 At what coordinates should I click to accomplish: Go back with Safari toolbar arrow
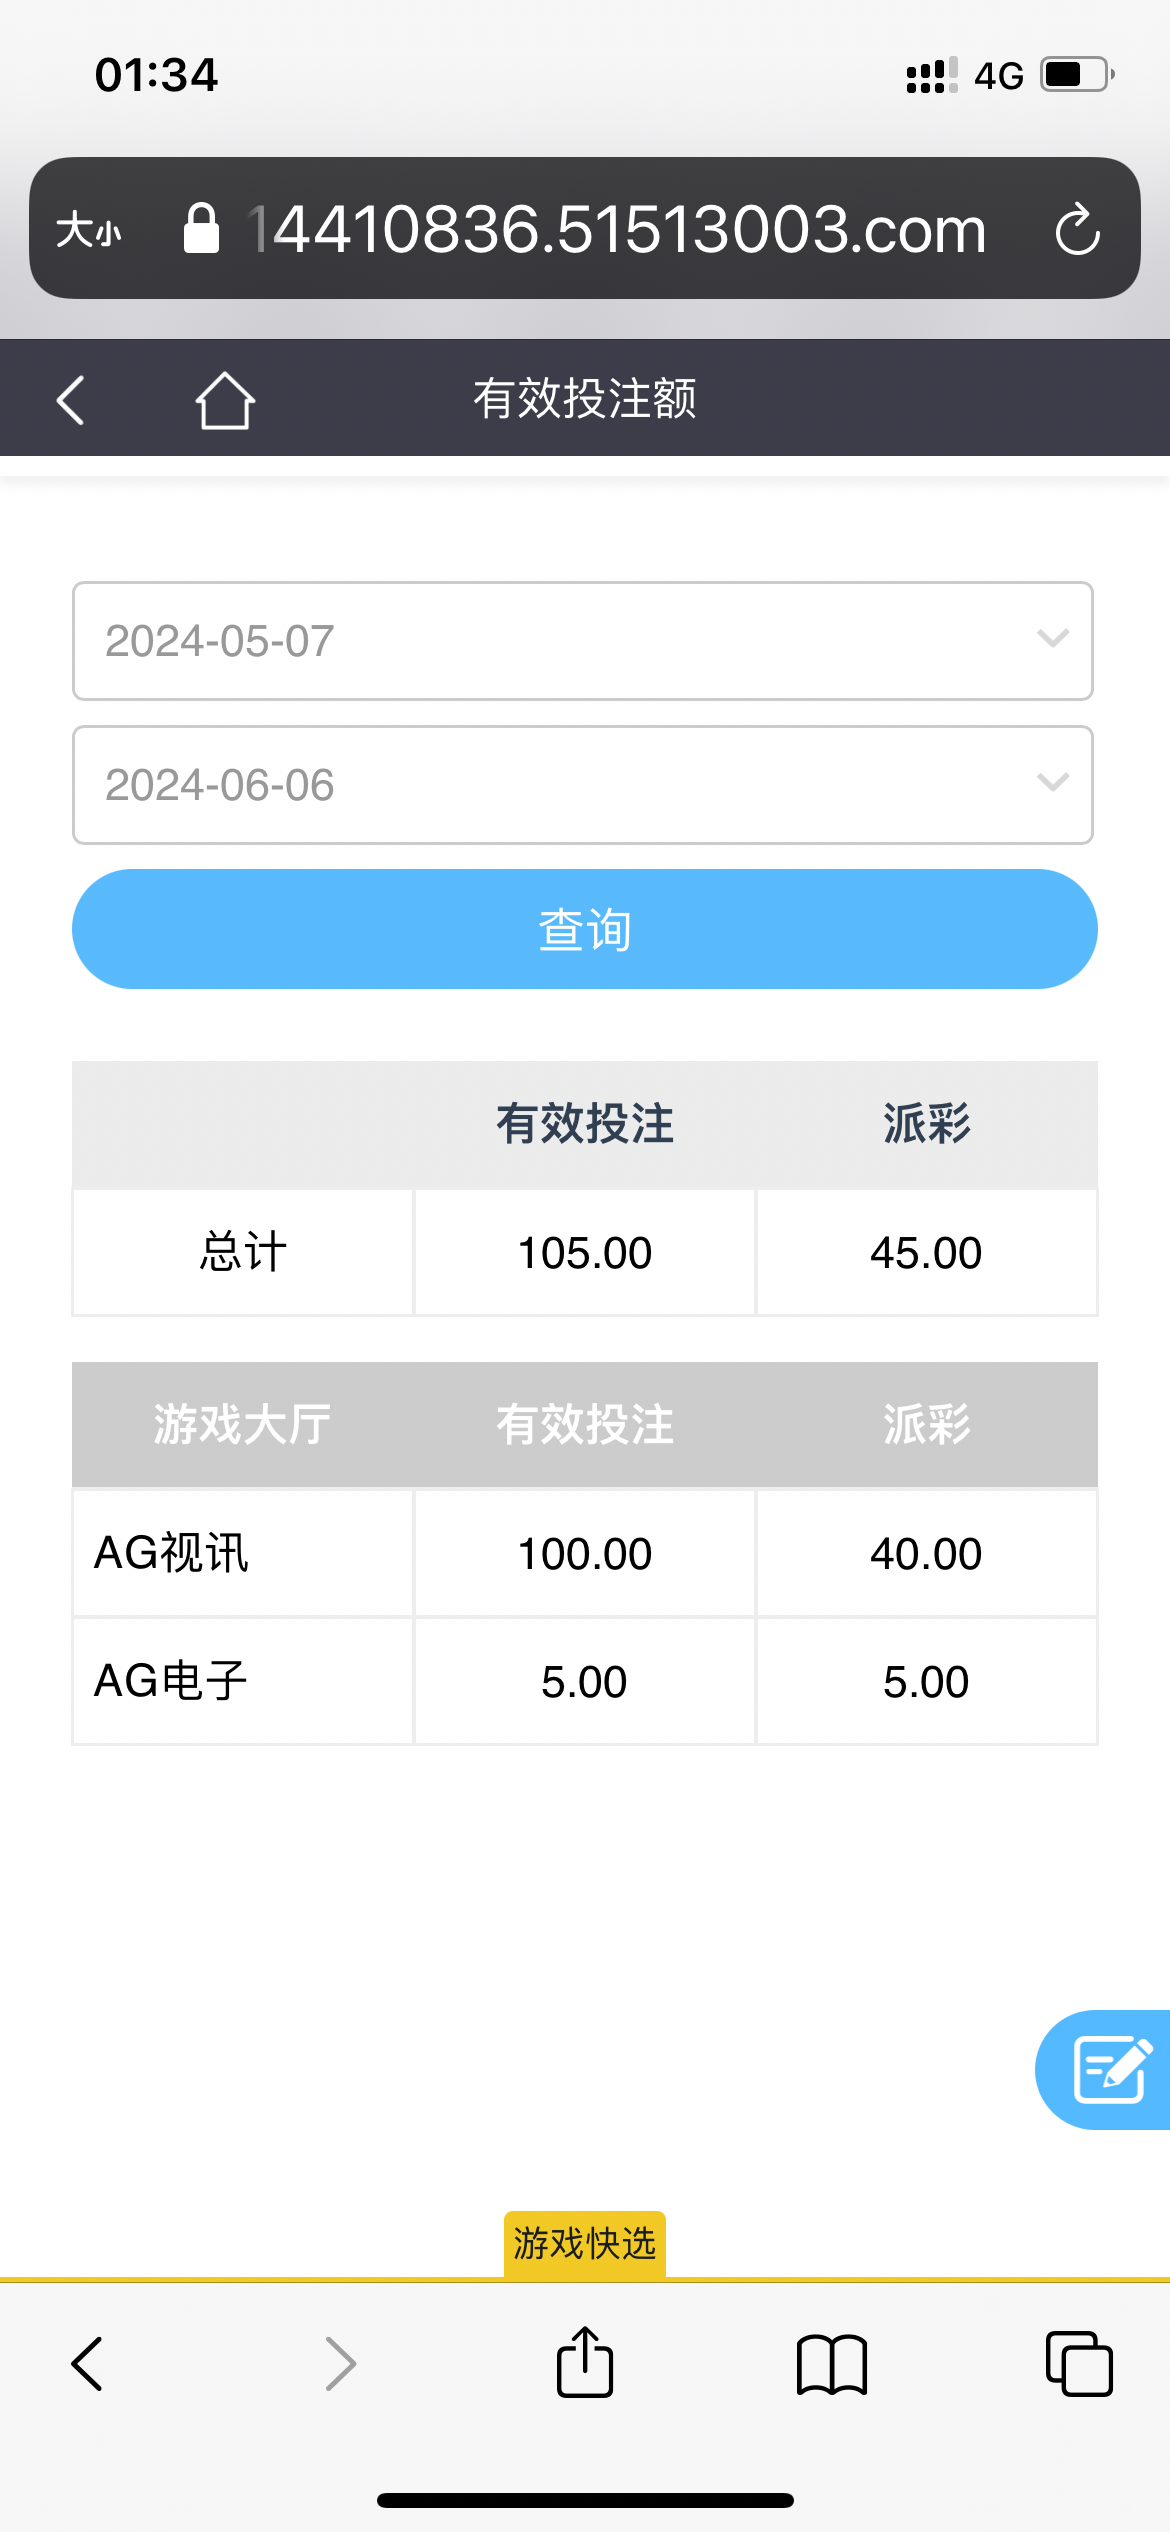(88, 2365)
